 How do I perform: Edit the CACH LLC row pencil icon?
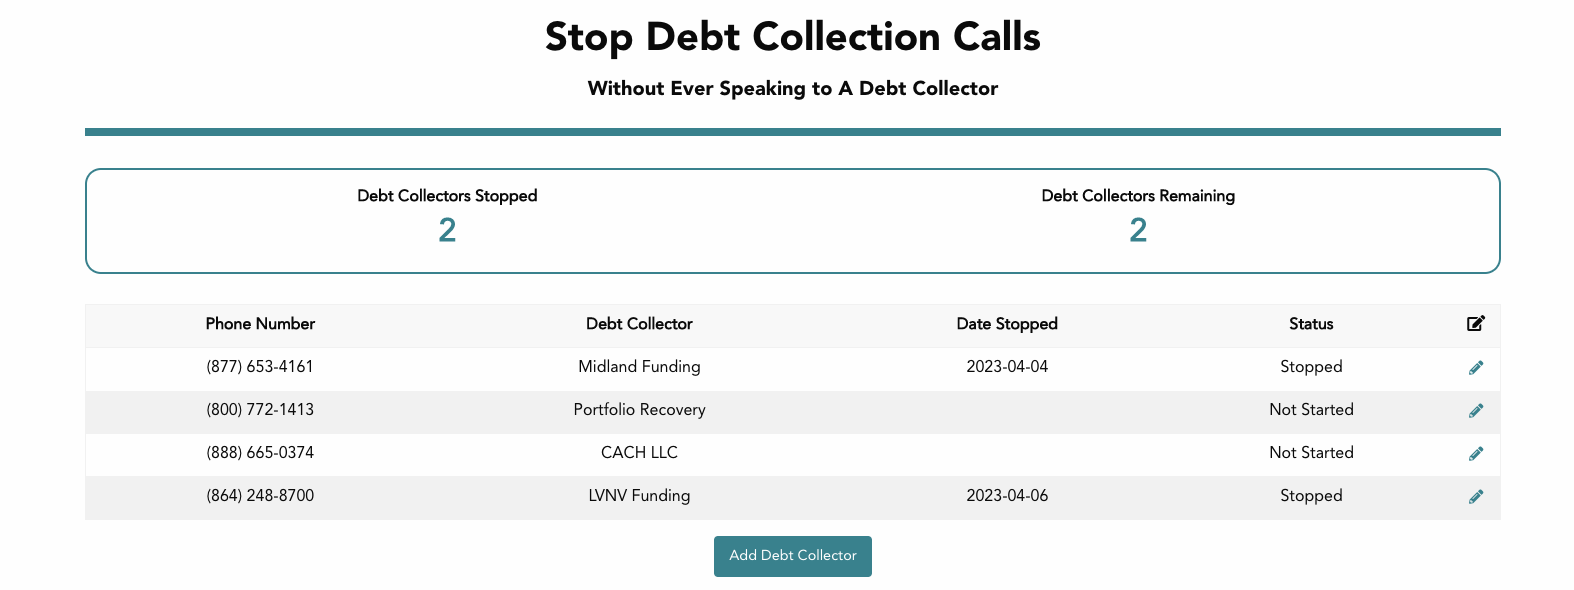[x=1475, y=453]
